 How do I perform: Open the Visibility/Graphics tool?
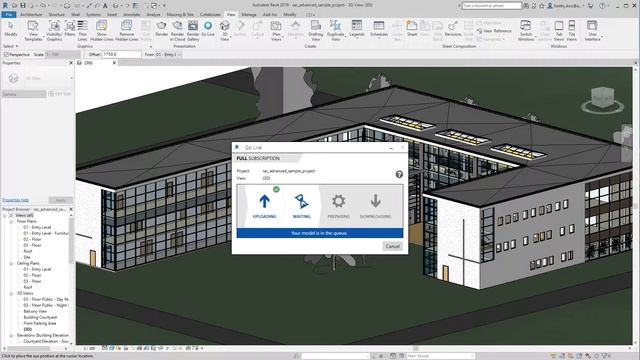(x=54, y=31)
